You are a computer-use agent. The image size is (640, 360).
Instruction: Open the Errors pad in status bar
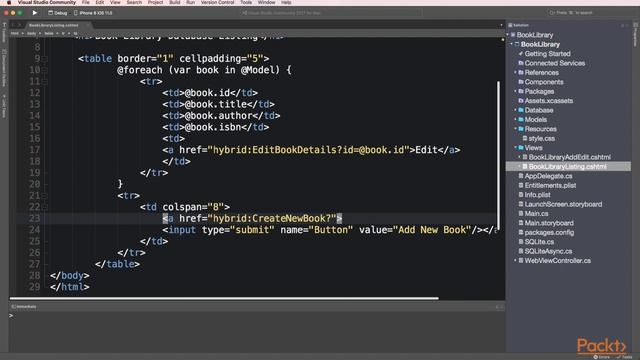pyautogui.click(x=602, y=357)
